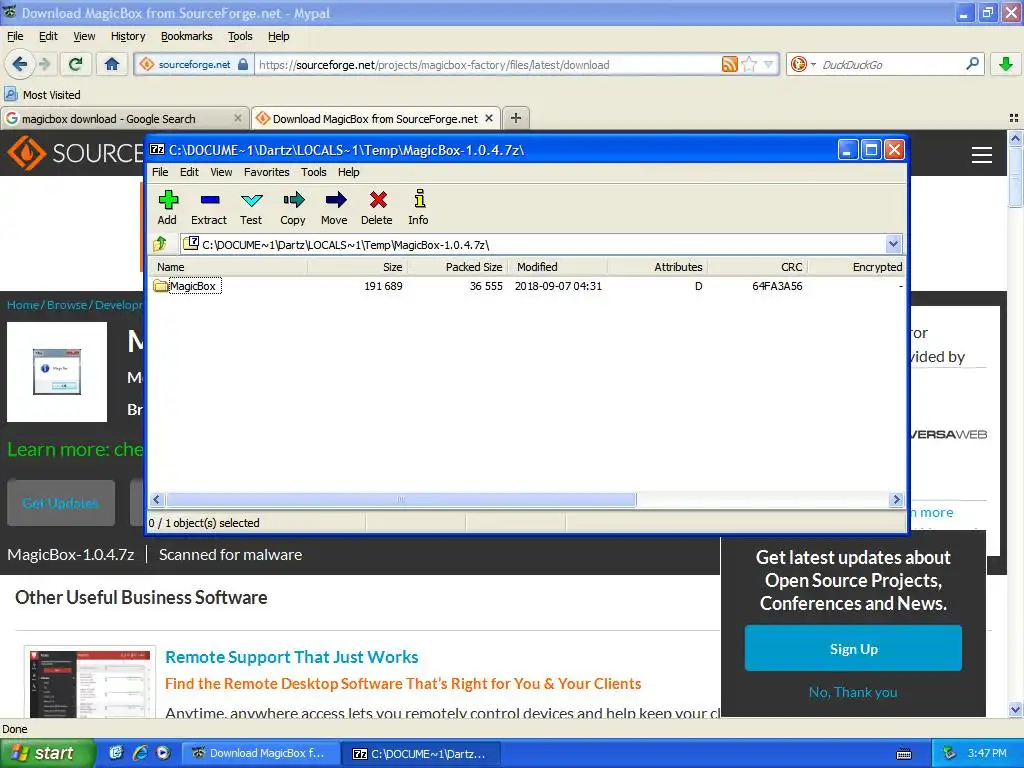Open SourceForge hamburger menu

click(x=982, y=154)
